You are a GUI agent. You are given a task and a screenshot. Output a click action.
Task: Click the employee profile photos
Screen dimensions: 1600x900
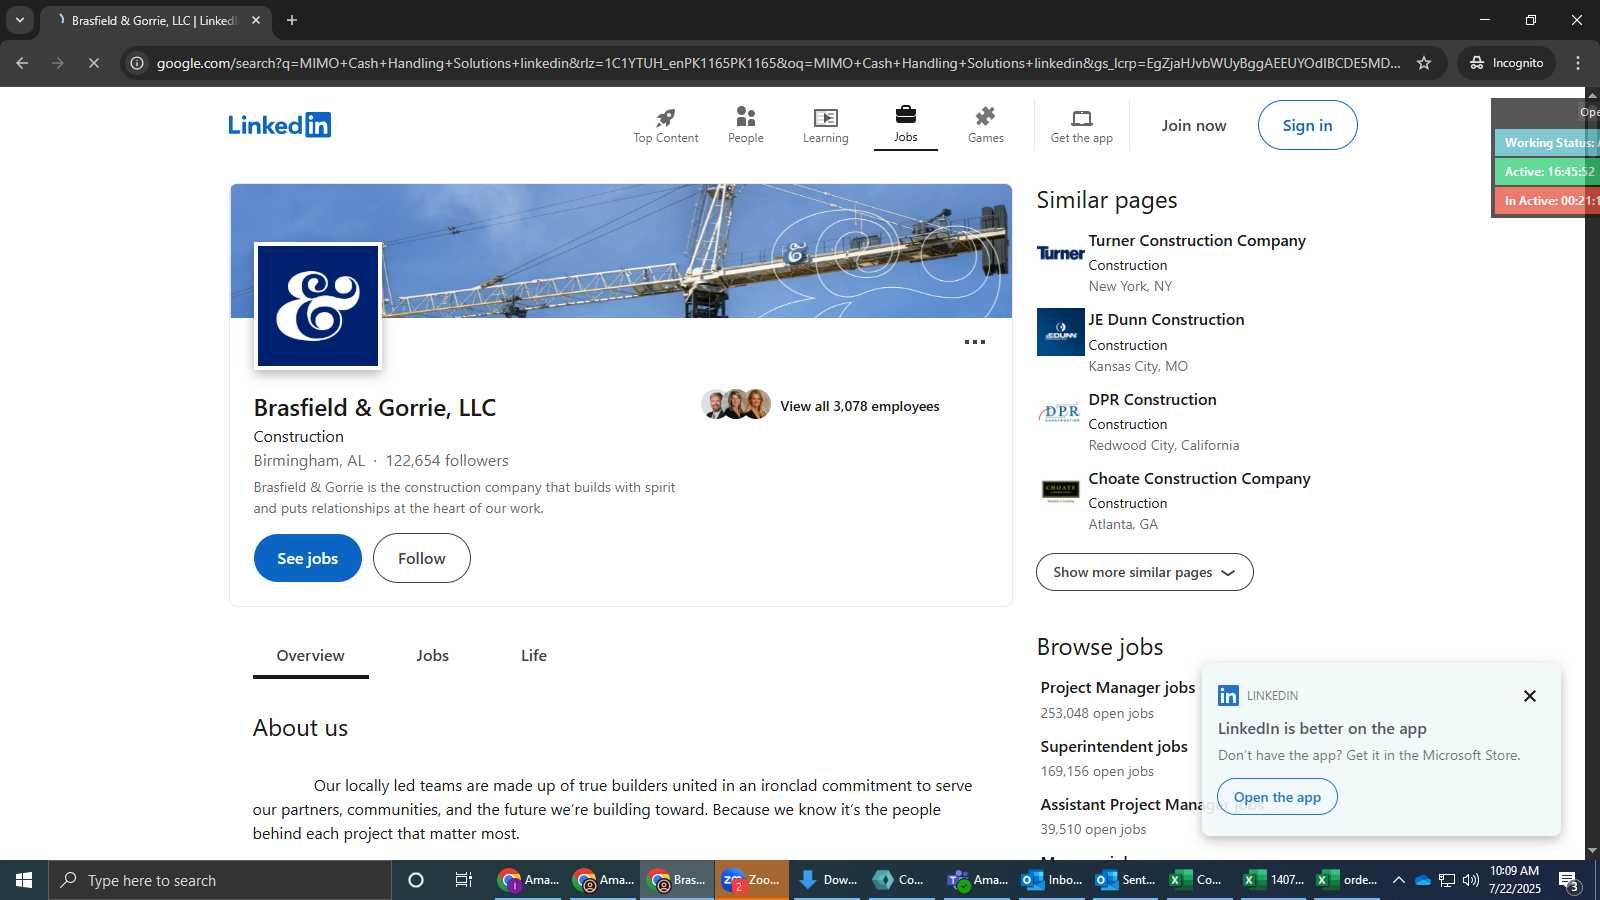[736, 404]
